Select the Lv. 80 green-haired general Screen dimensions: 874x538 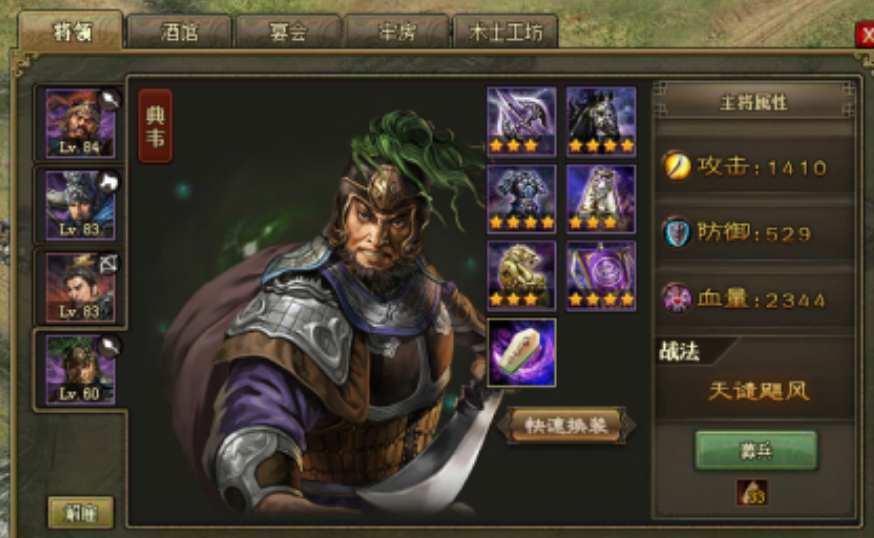click(80, 370)
